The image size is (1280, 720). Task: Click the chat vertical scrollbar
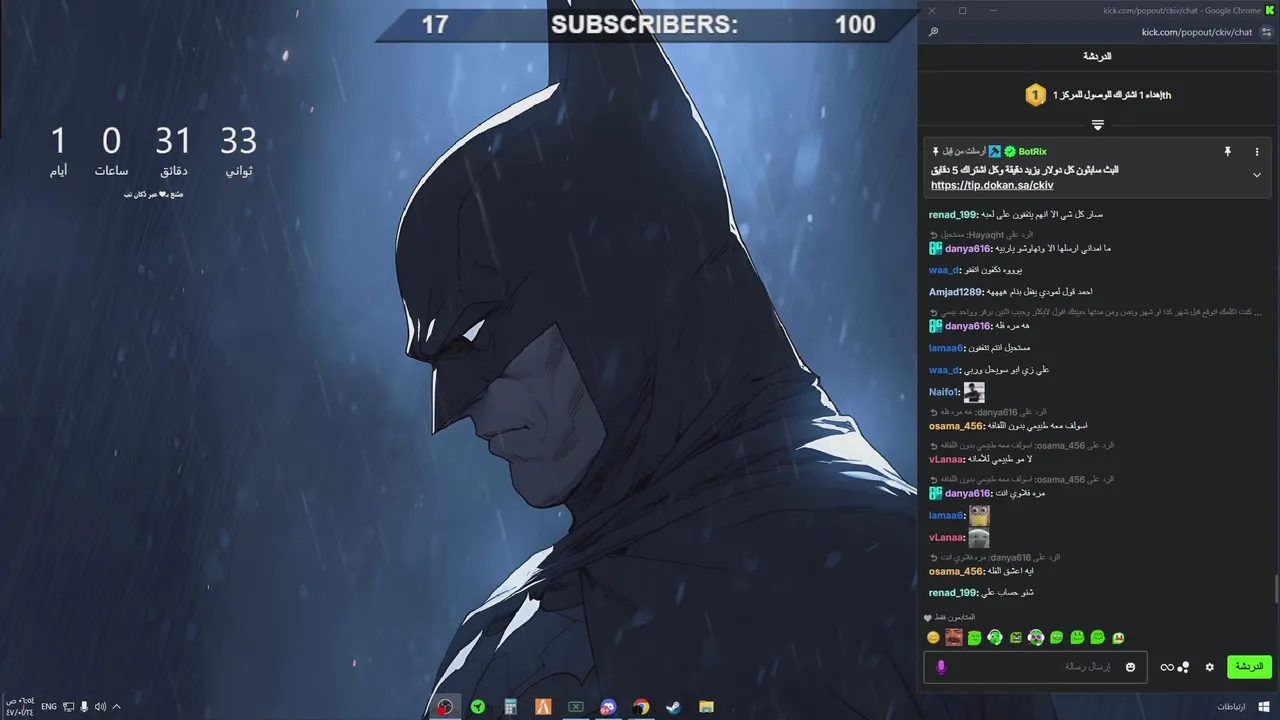(1276, 590)
